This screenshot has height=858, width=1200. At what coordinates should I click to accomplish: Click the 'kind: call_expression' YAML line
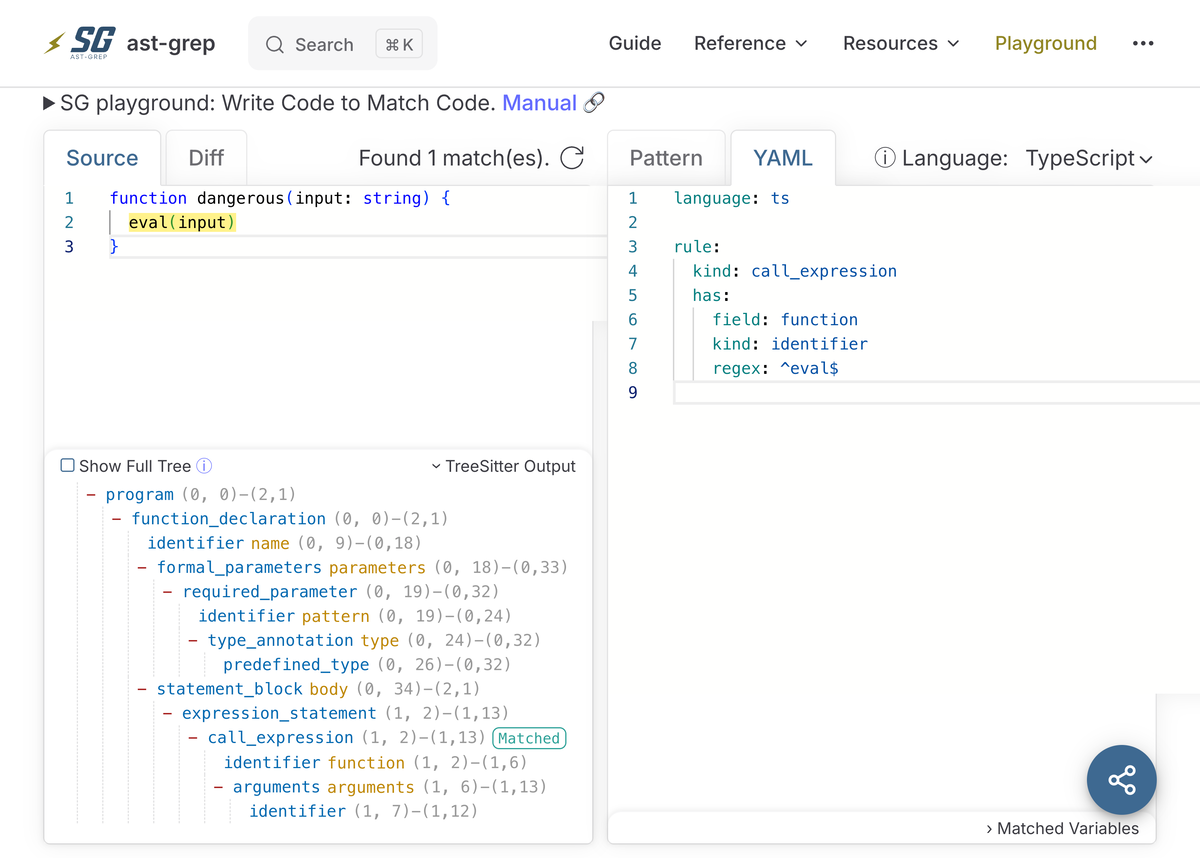tap(795, 271)
